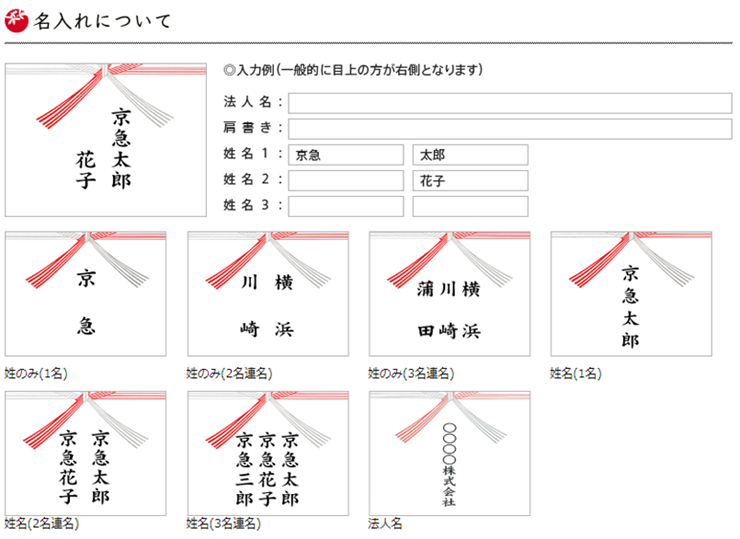Focus the empty 姓名3 given name field

tap(470, 206)
